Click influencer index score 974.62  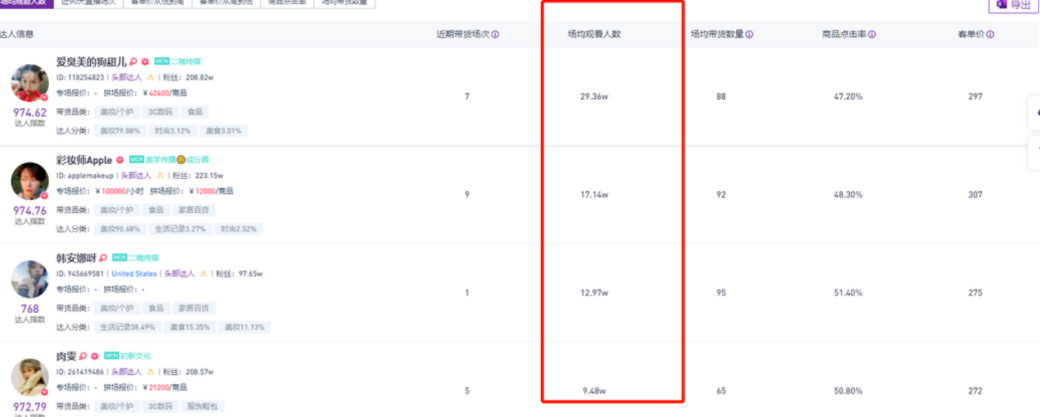(x=30, y=112)
